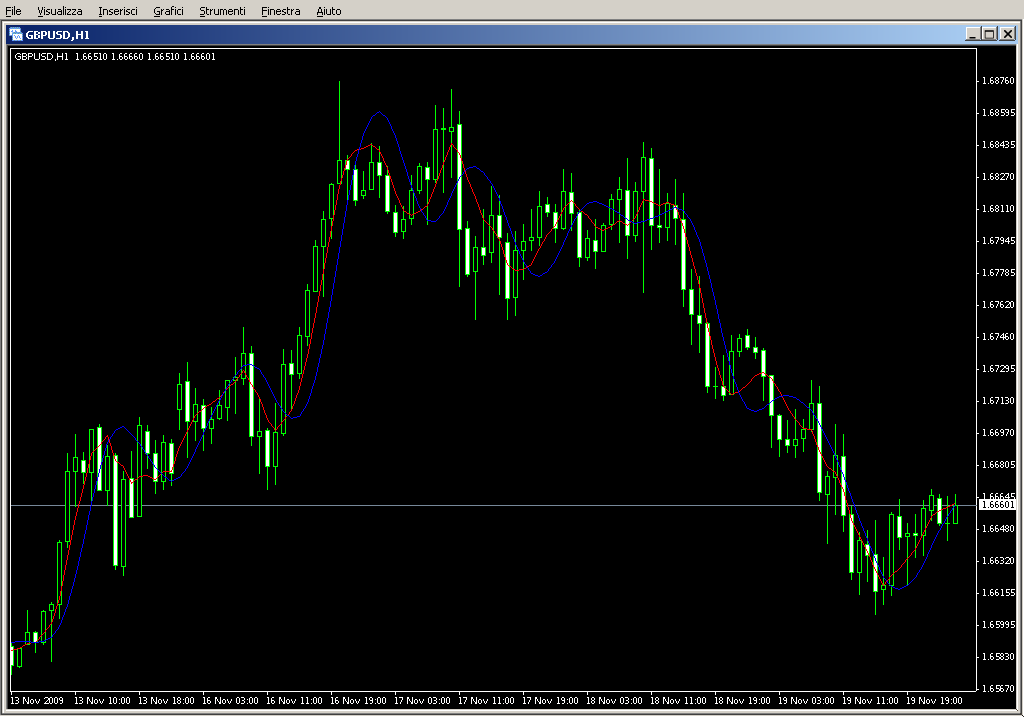This screenshot has width=1024, height=717.
Task: Click the 1.68270 price scale label
Action: pyautogui.click(x=999, y=177)
